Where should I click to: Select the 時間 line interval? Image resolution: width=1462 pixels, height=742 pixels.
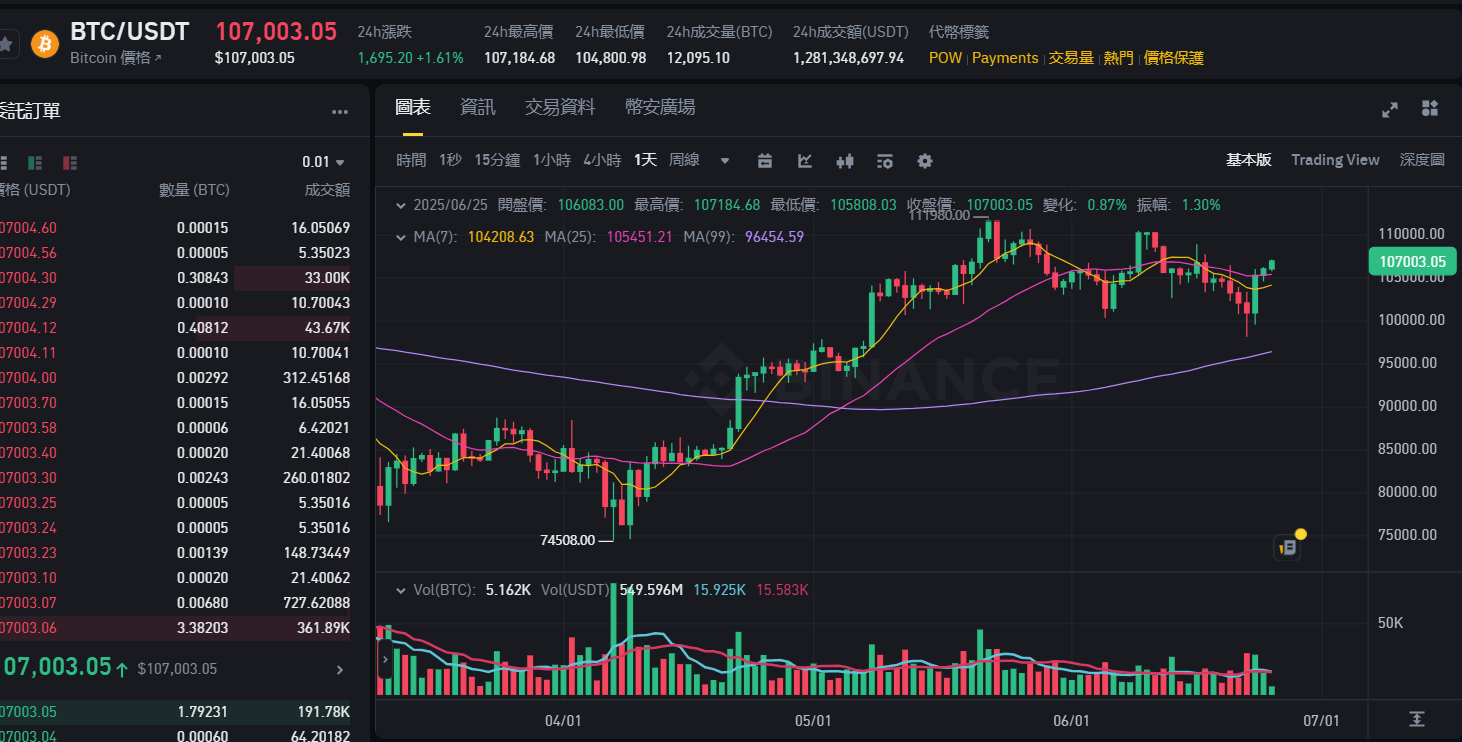411,160
